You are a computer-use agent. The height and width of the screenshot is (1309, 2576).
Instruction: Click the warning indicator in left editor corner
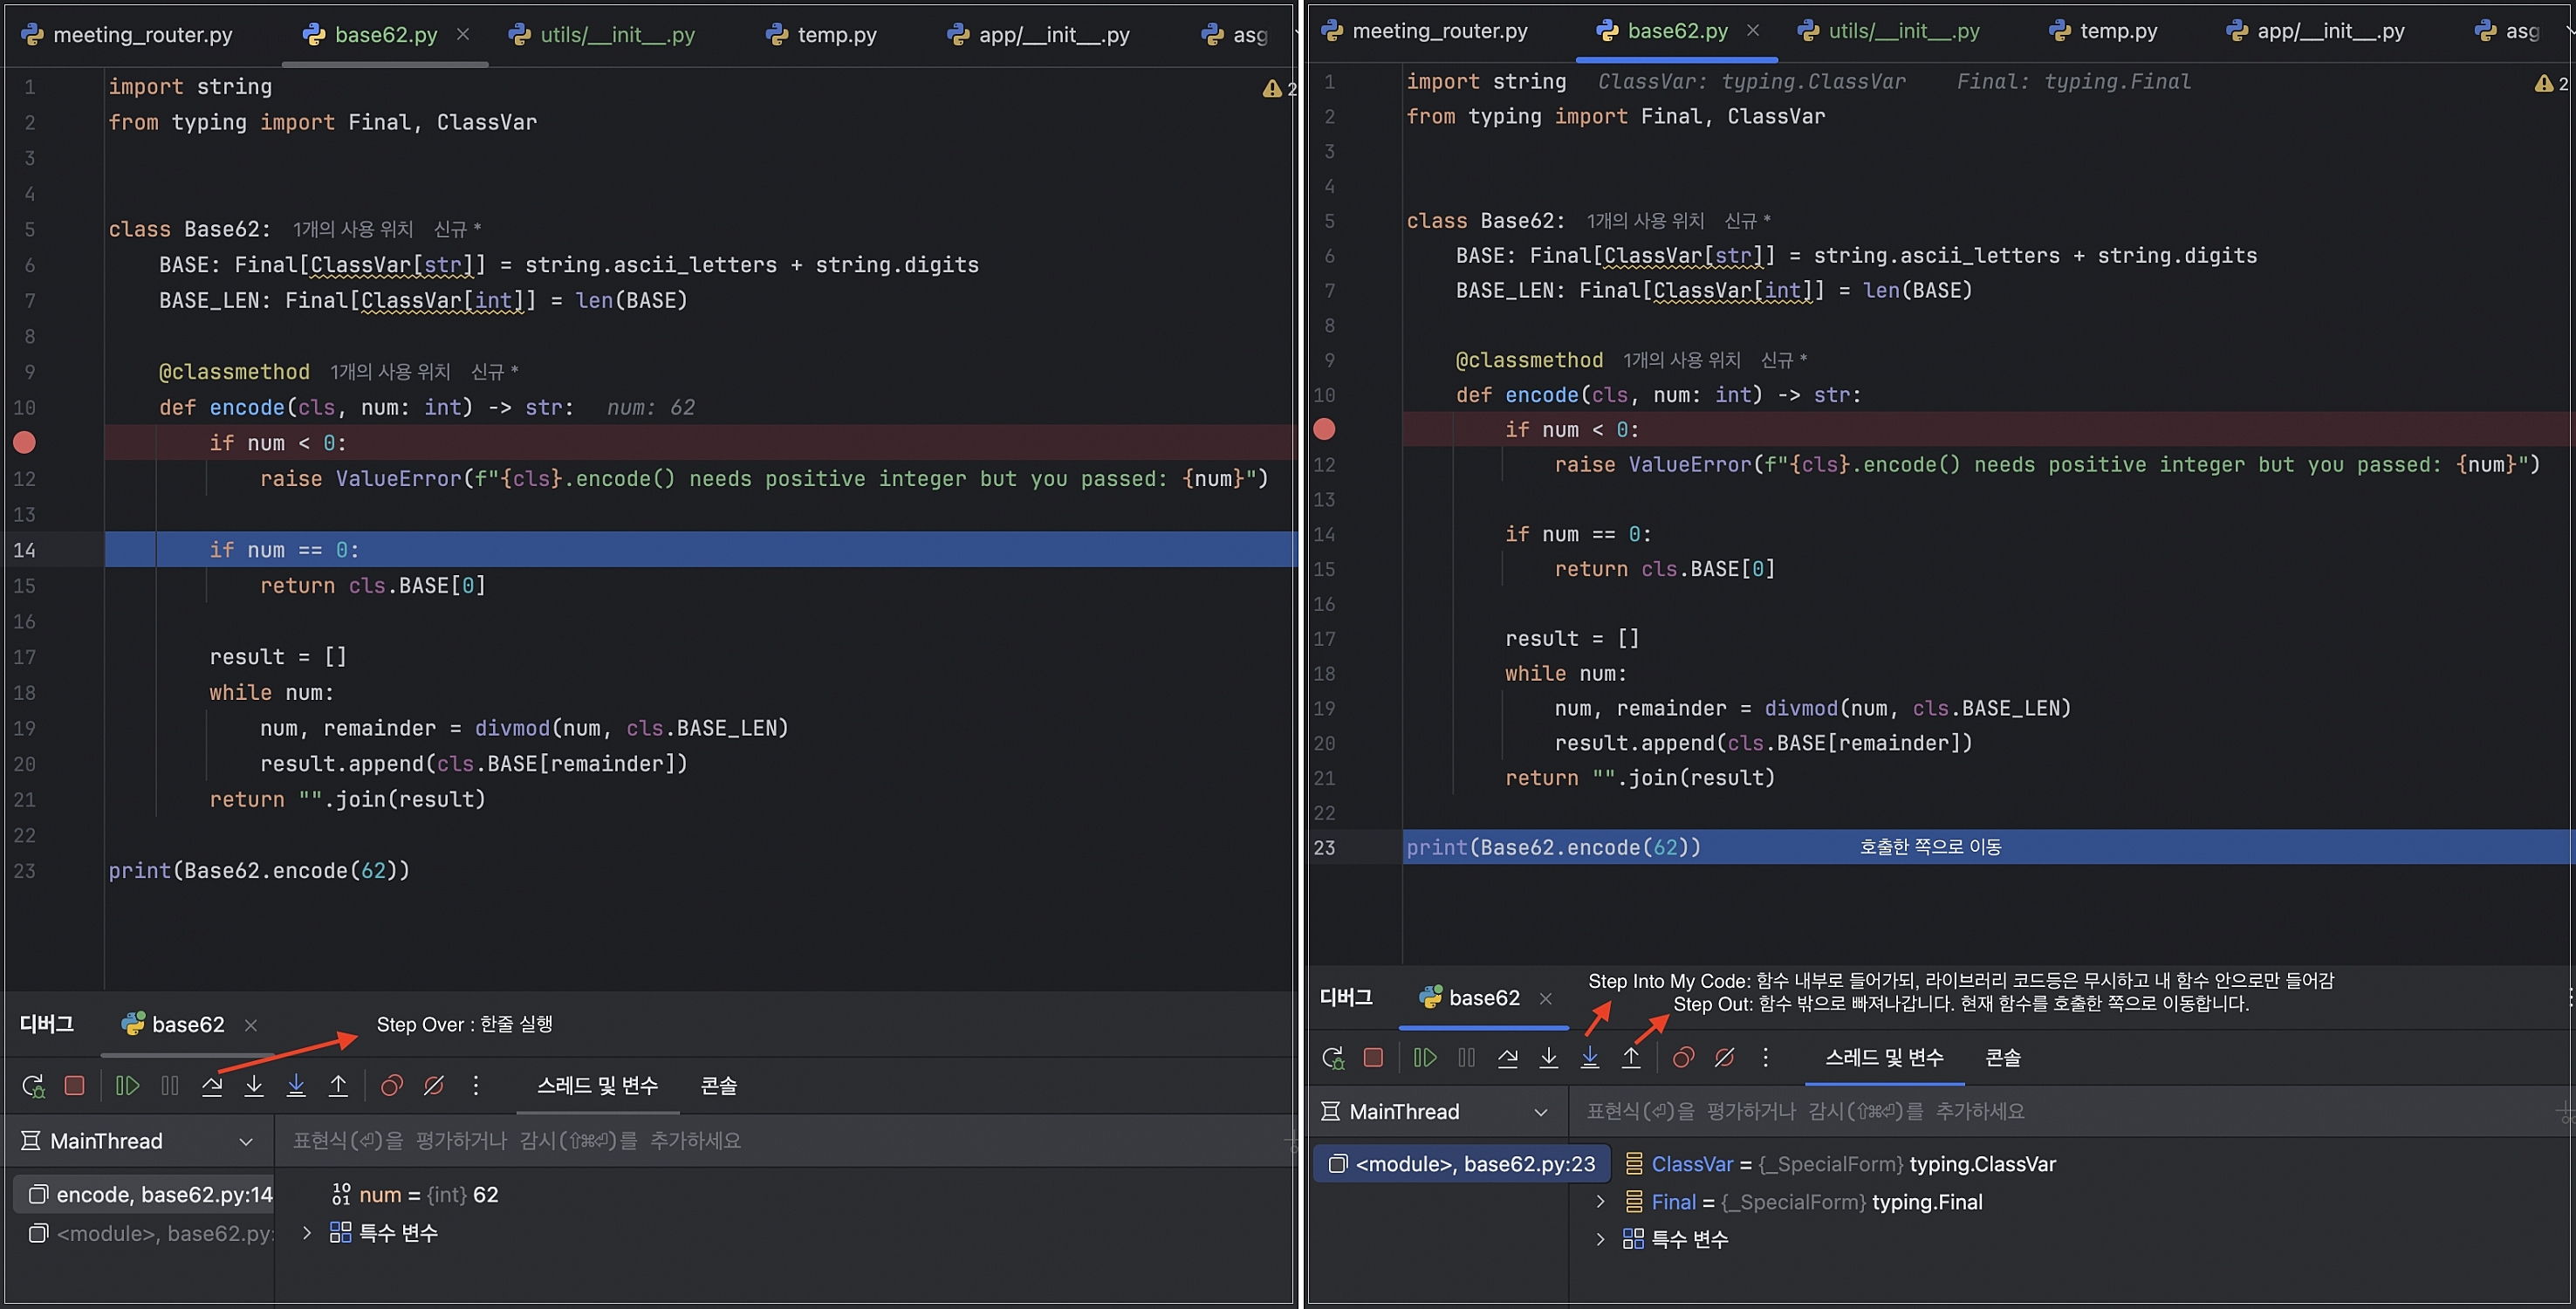click(1272, 88)
